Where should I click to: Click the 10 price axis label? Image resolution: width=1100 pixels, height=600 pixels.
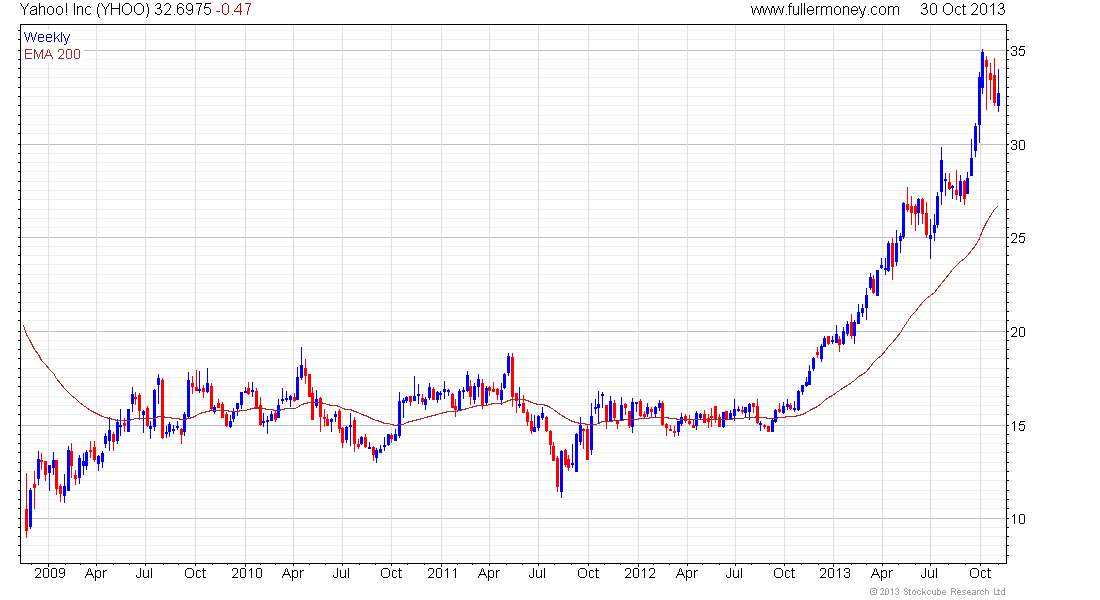pos(1017,519)
